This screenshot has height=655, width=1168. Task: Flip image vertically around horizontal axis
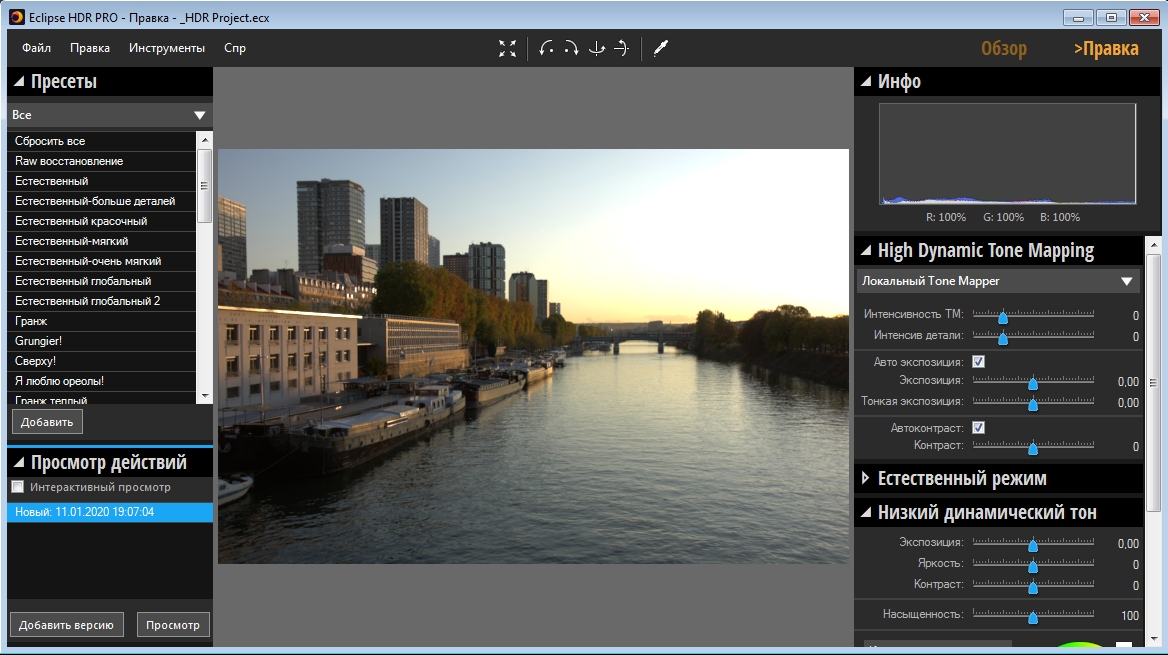coord(621,48)
